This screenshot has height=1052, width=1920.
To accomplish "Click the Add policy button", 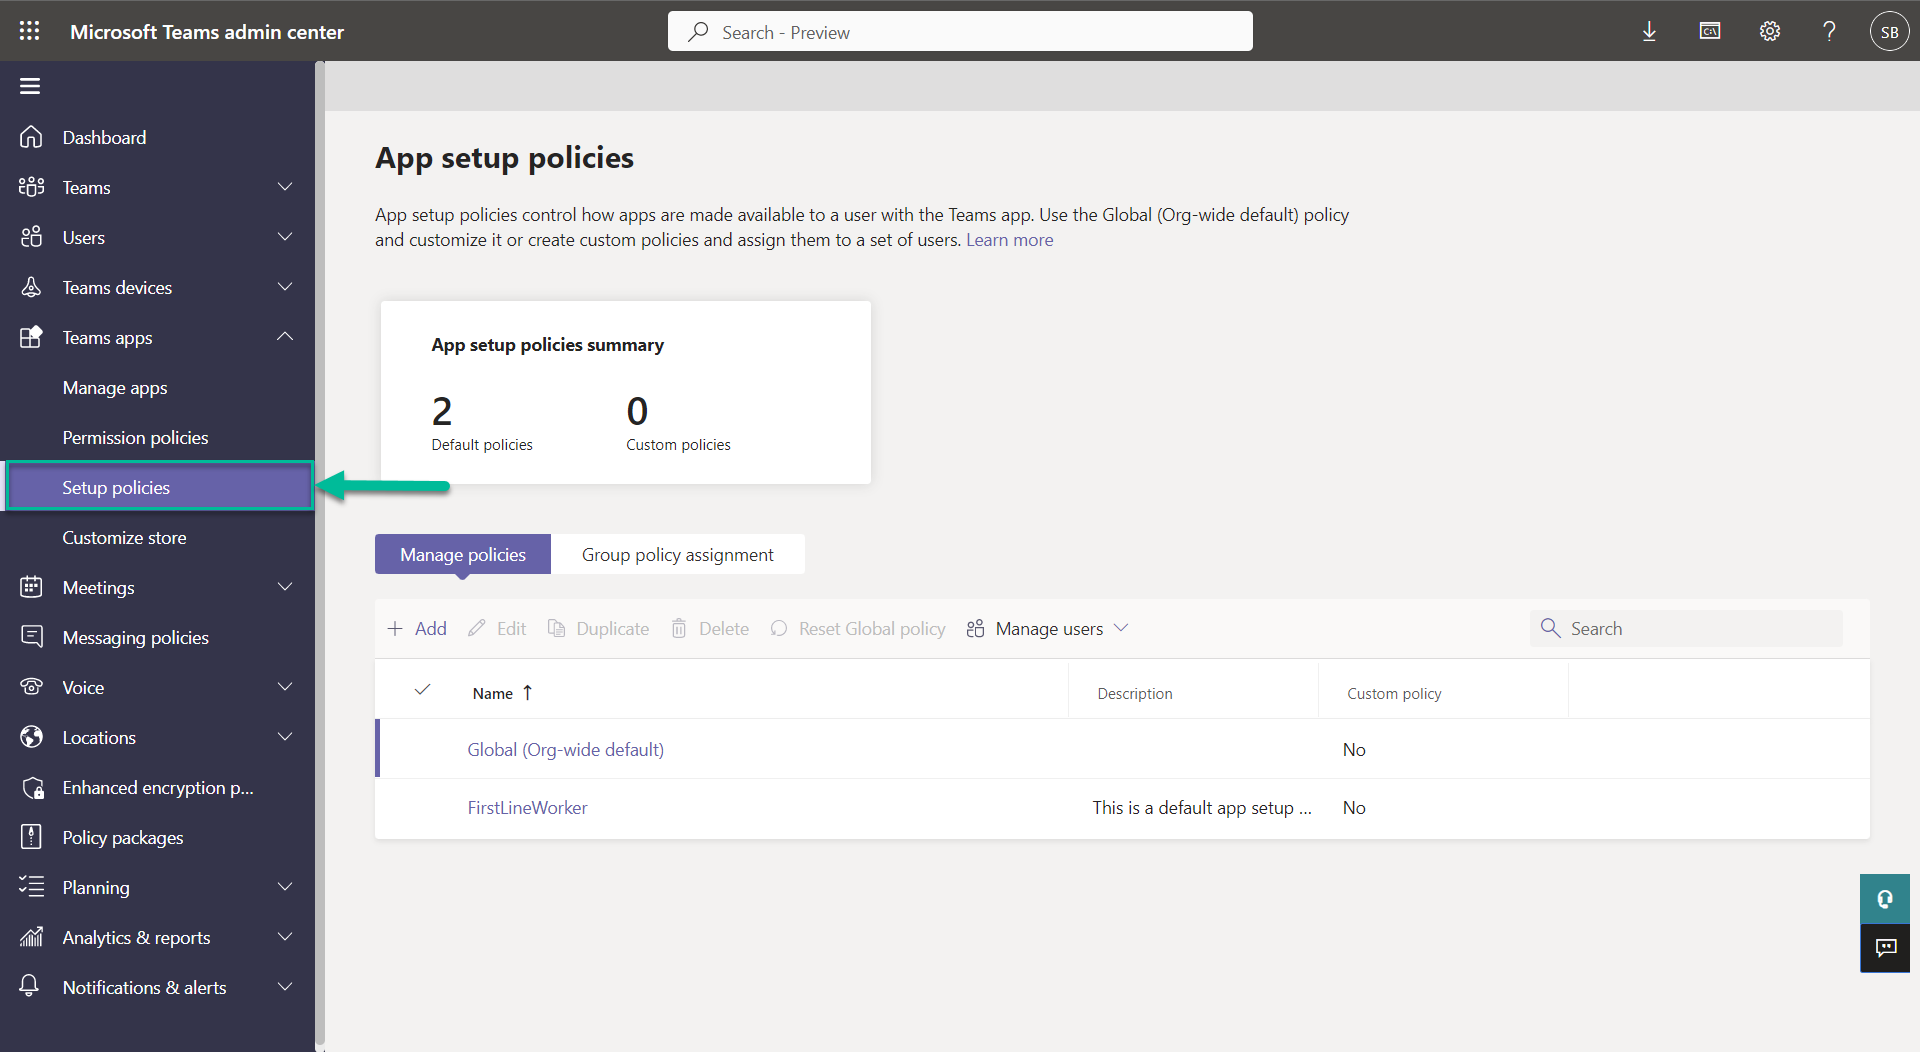I will coord(417,629).
